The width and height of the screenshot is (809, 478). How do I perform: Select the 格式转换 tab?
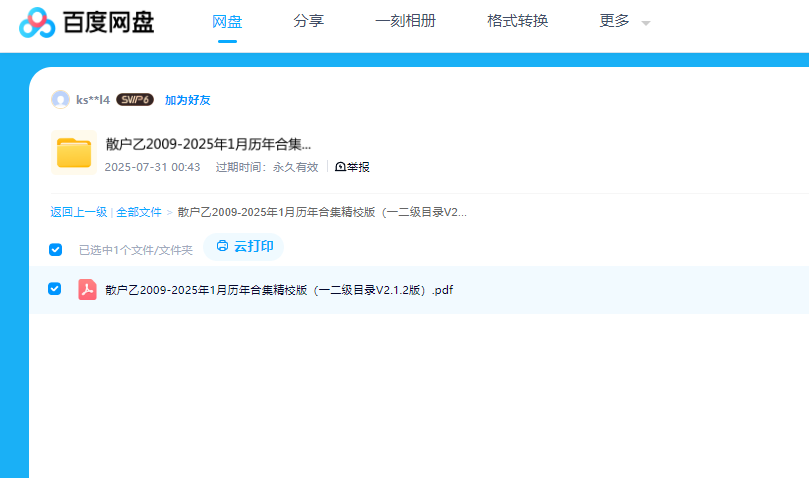(x=517, y=21)
